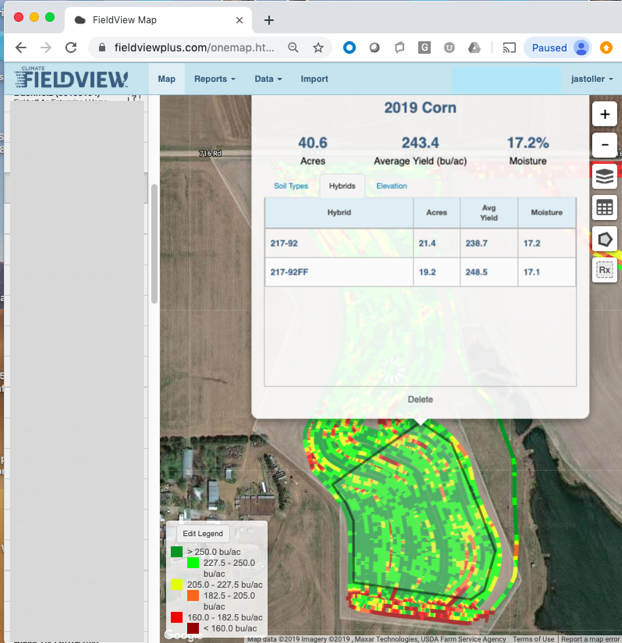Click the Edit Legend button
The width and height of the screenshot is (622, 643).
(x=203, y=533)
